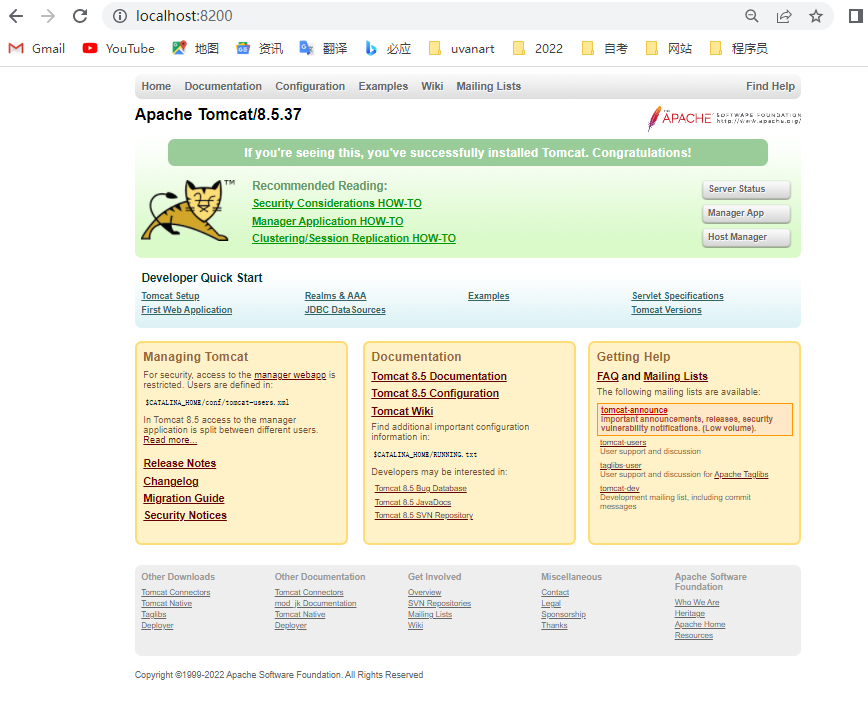Open Mailing Lists in the navigation bar

coord(488,86)
